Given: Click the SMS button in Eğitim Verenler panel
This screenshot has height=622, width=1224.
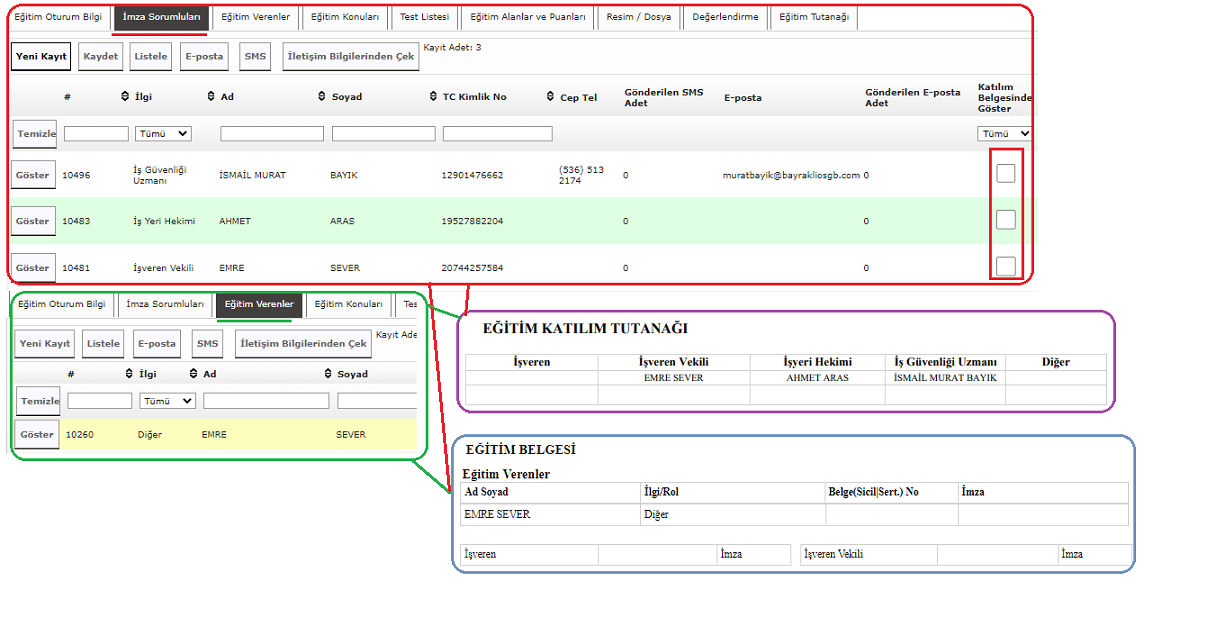Looking at the screenshot, I should click(x=207, y=343).
